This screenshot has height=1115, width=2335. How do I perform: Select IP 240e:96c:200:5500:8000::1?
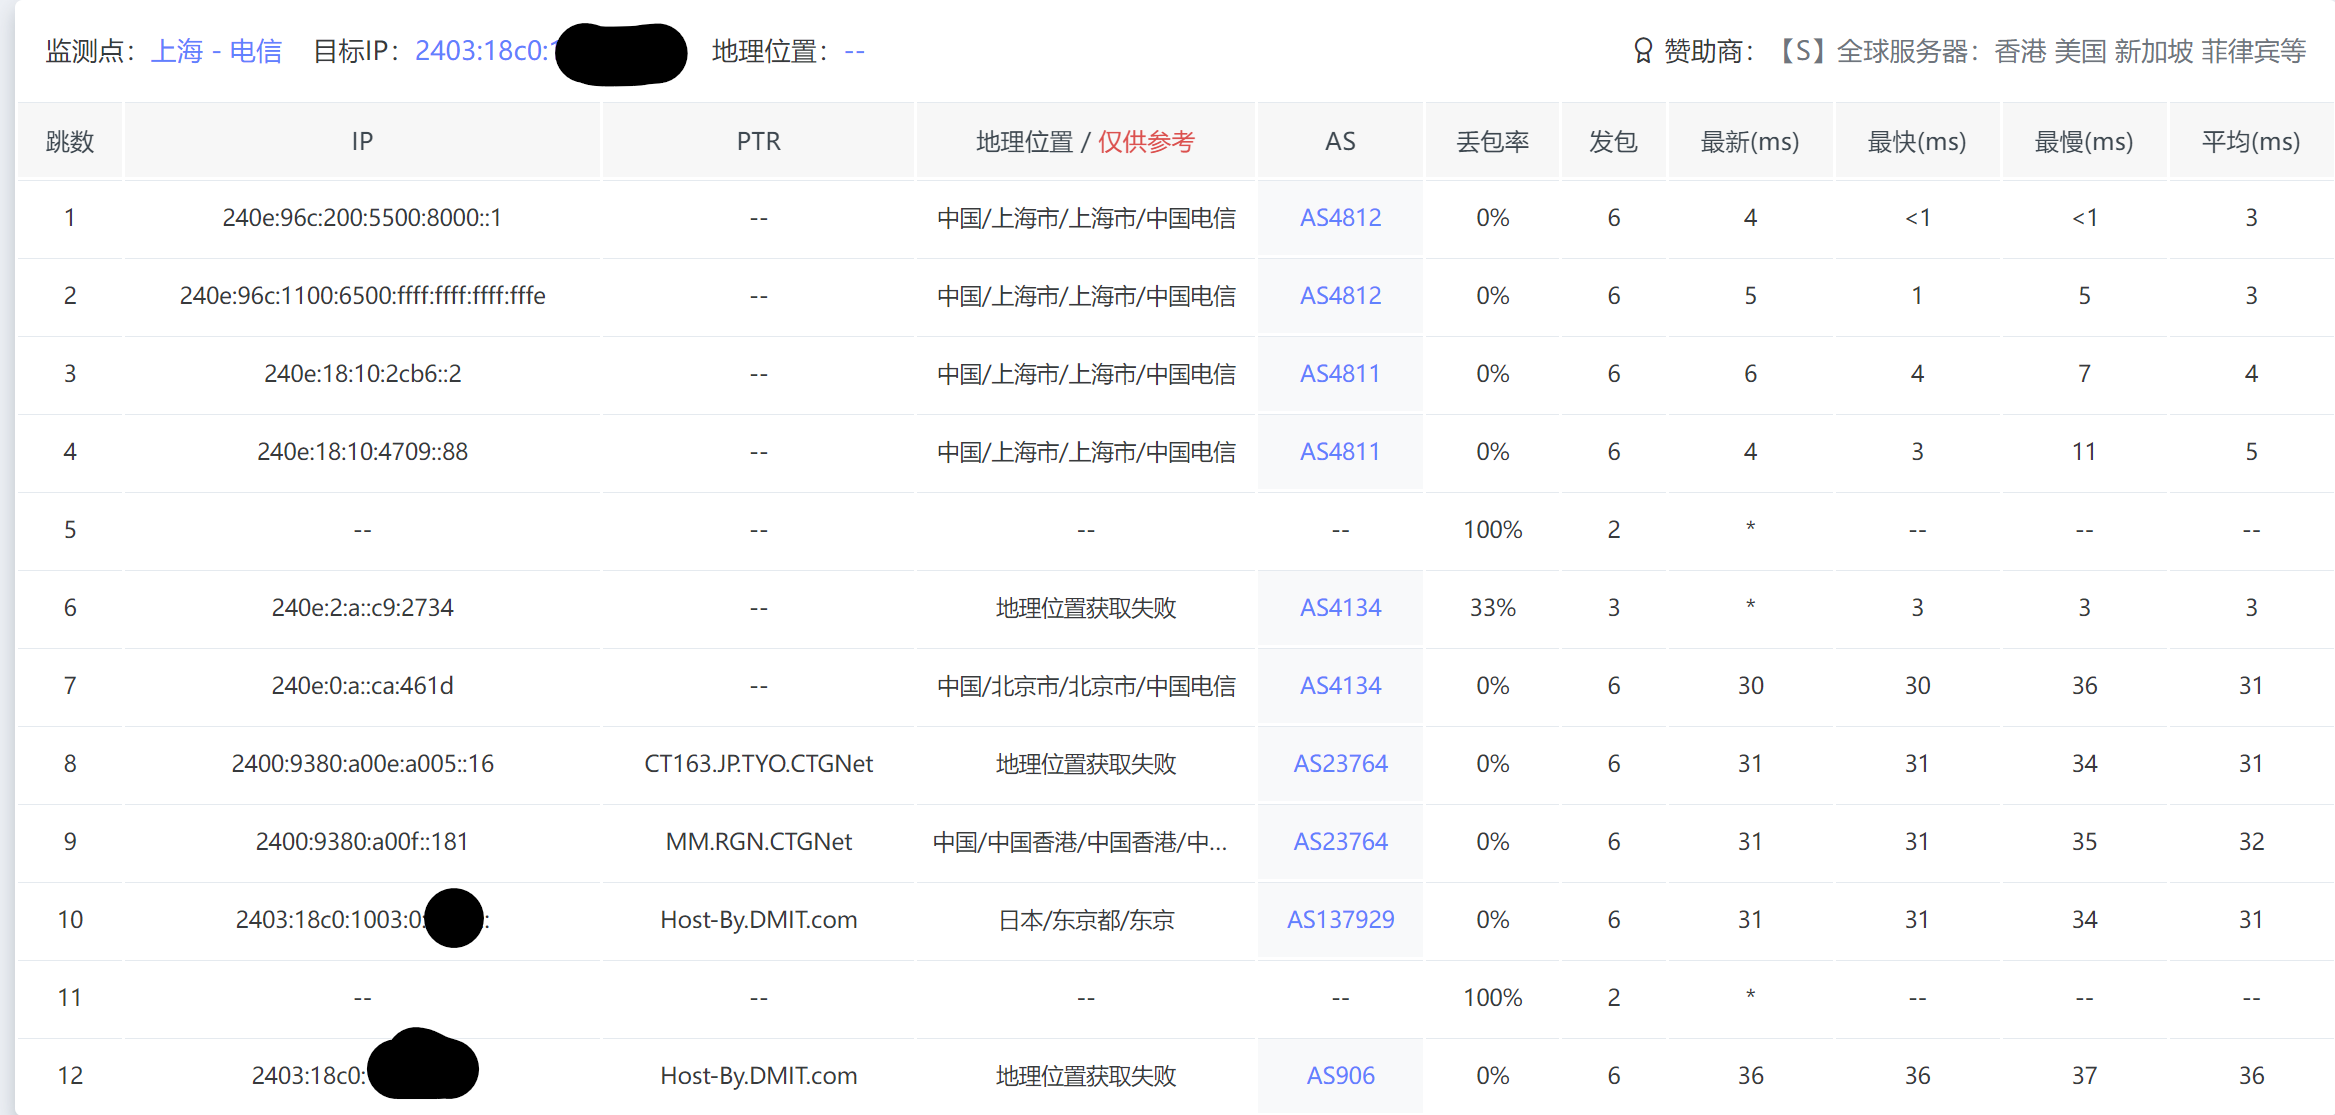click(362, 218)
